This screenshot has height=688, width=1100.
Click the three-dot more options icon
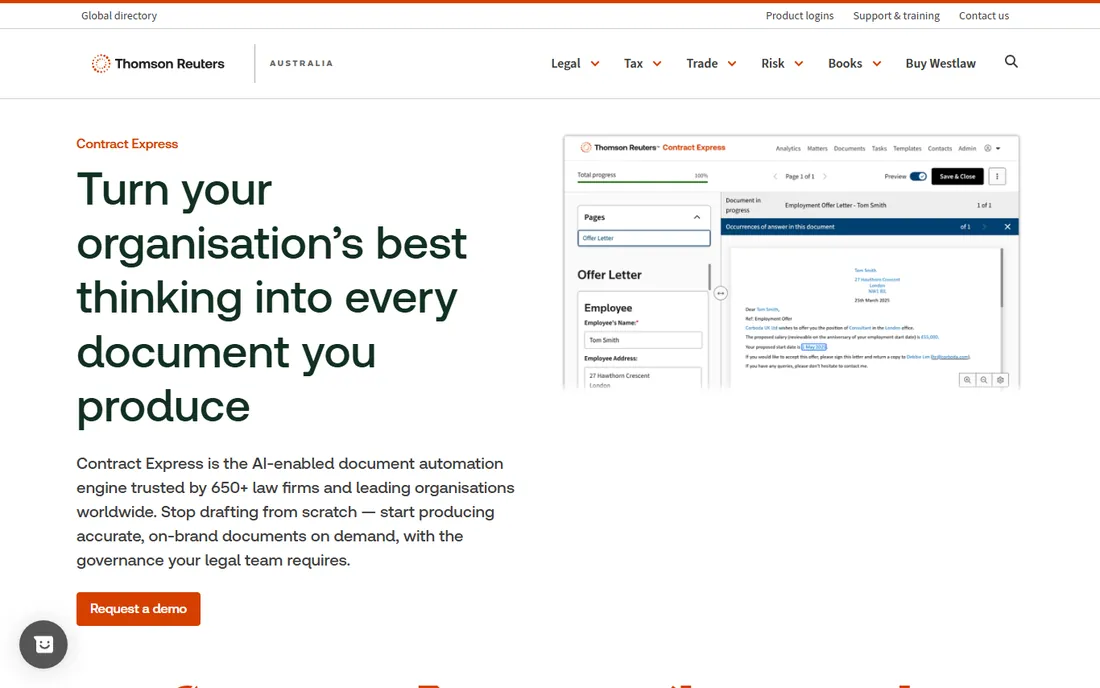tap(997, 176)
